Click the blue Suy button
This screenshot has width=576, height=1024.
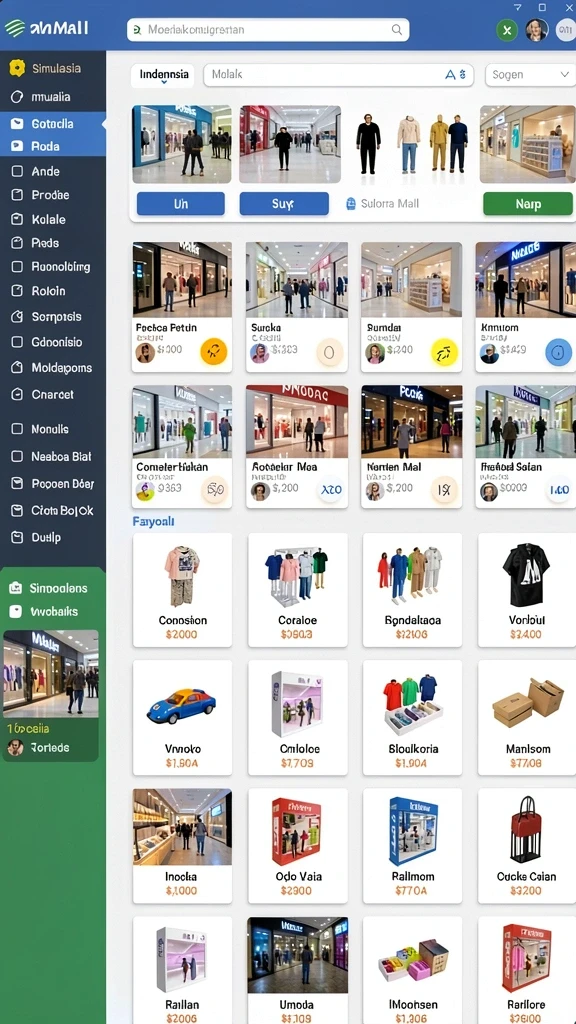284,204
